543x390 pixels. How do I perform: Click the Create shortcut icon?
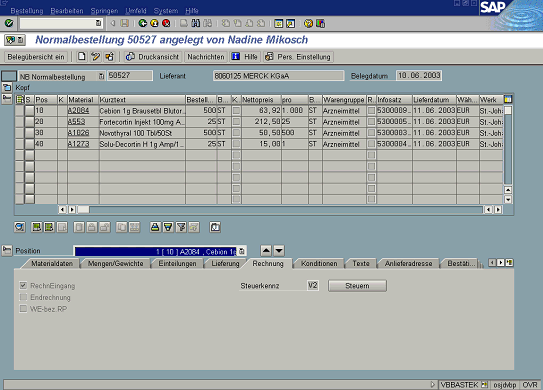point(290,23)
